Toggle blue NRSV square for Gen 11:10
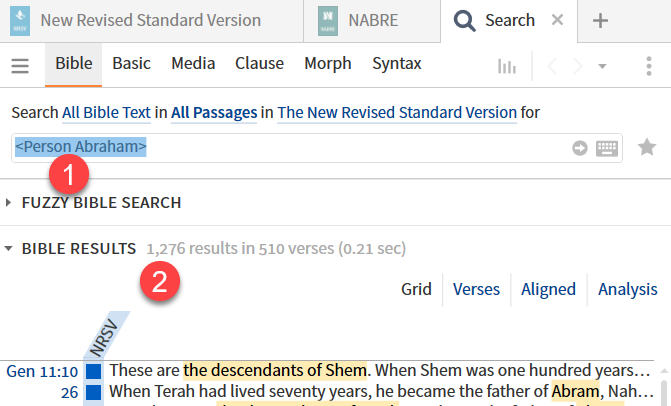Viewport: 671px width, 406px height. [x=94, y=371]
